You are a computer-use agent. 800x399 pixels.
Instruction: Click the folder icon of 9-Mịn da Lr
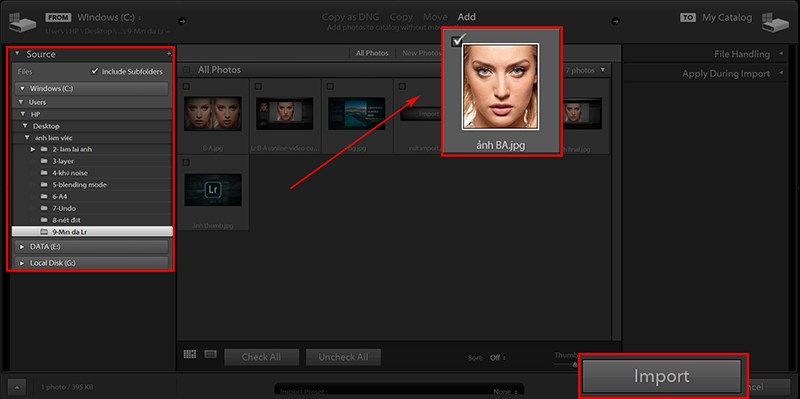coord(44,232)
